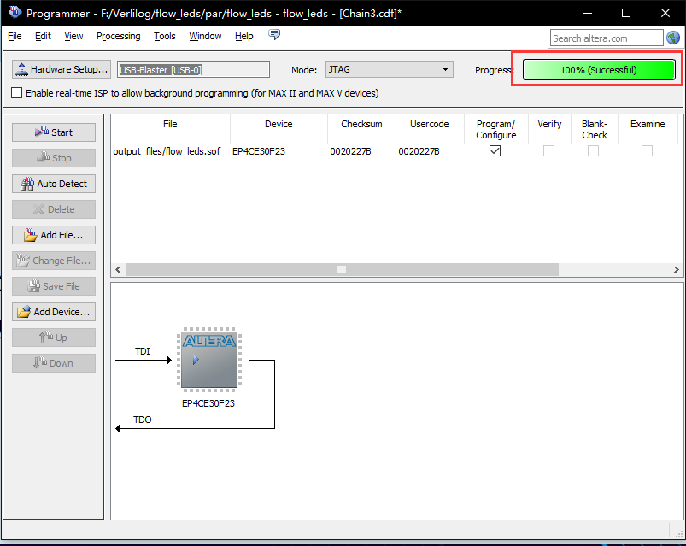Viewport: 686px width, 546px height.
Task: Open the Tools menu
Action: tap(164, 36)
